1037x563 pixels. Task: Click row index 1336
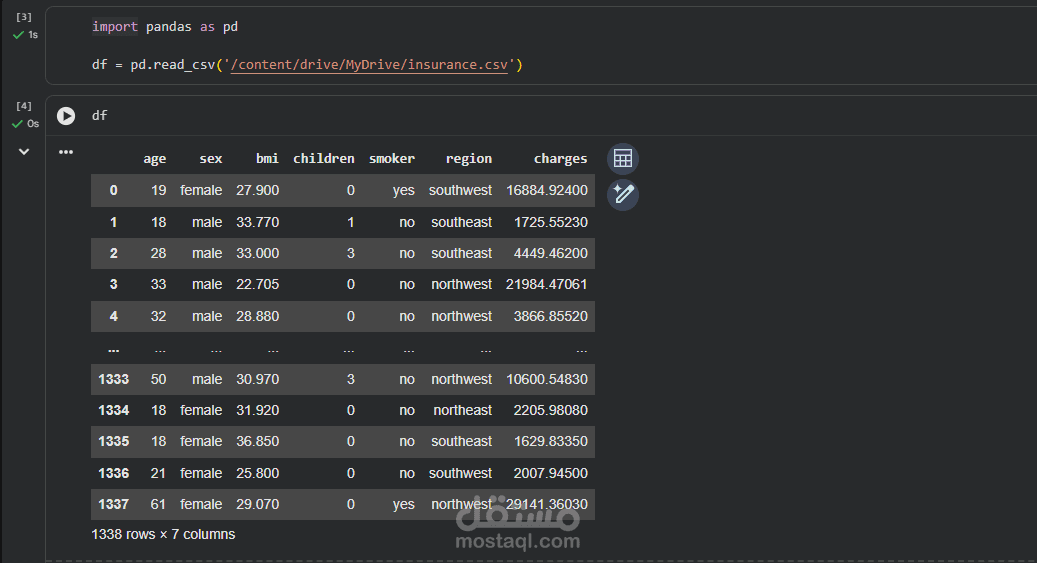[114, 473]
